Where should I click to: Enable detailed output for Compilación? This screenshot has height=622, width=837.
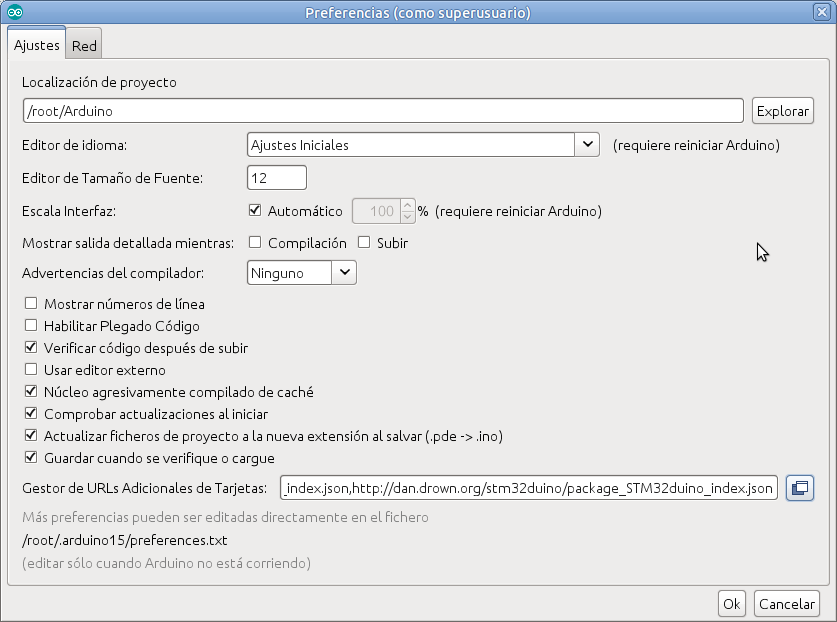255,243
